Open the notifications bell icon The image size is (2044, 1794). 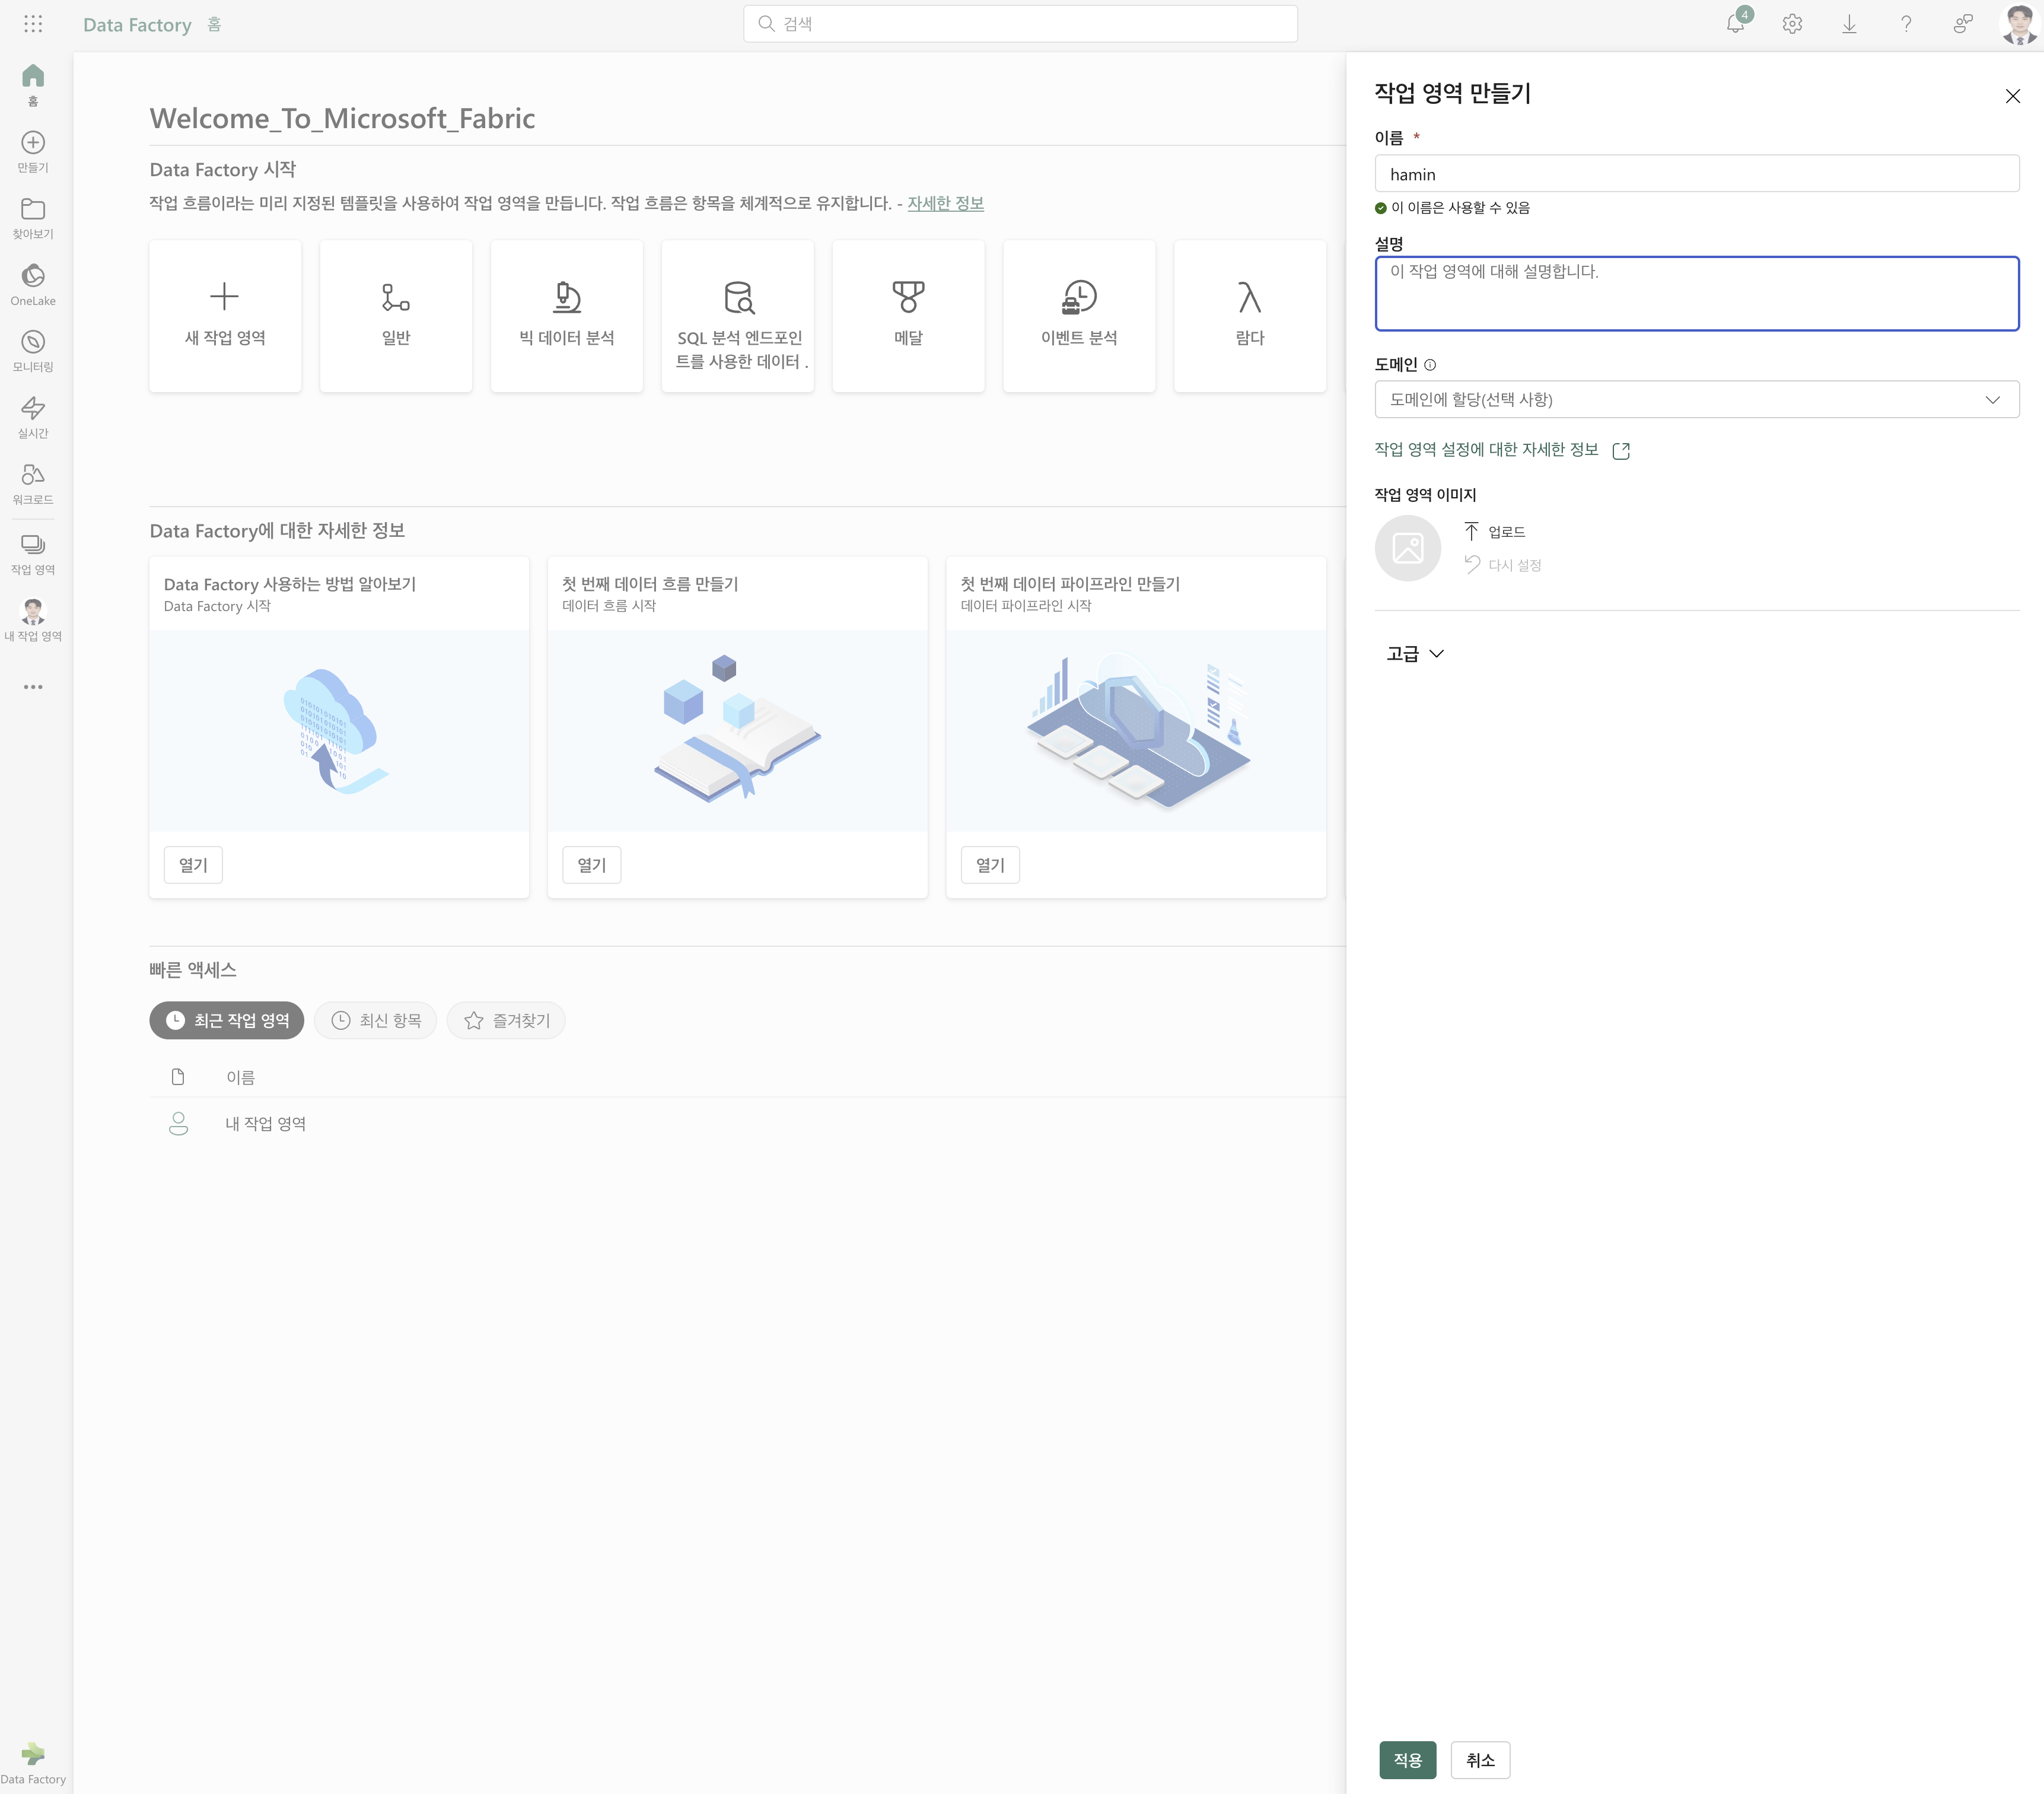[1736, 24]
